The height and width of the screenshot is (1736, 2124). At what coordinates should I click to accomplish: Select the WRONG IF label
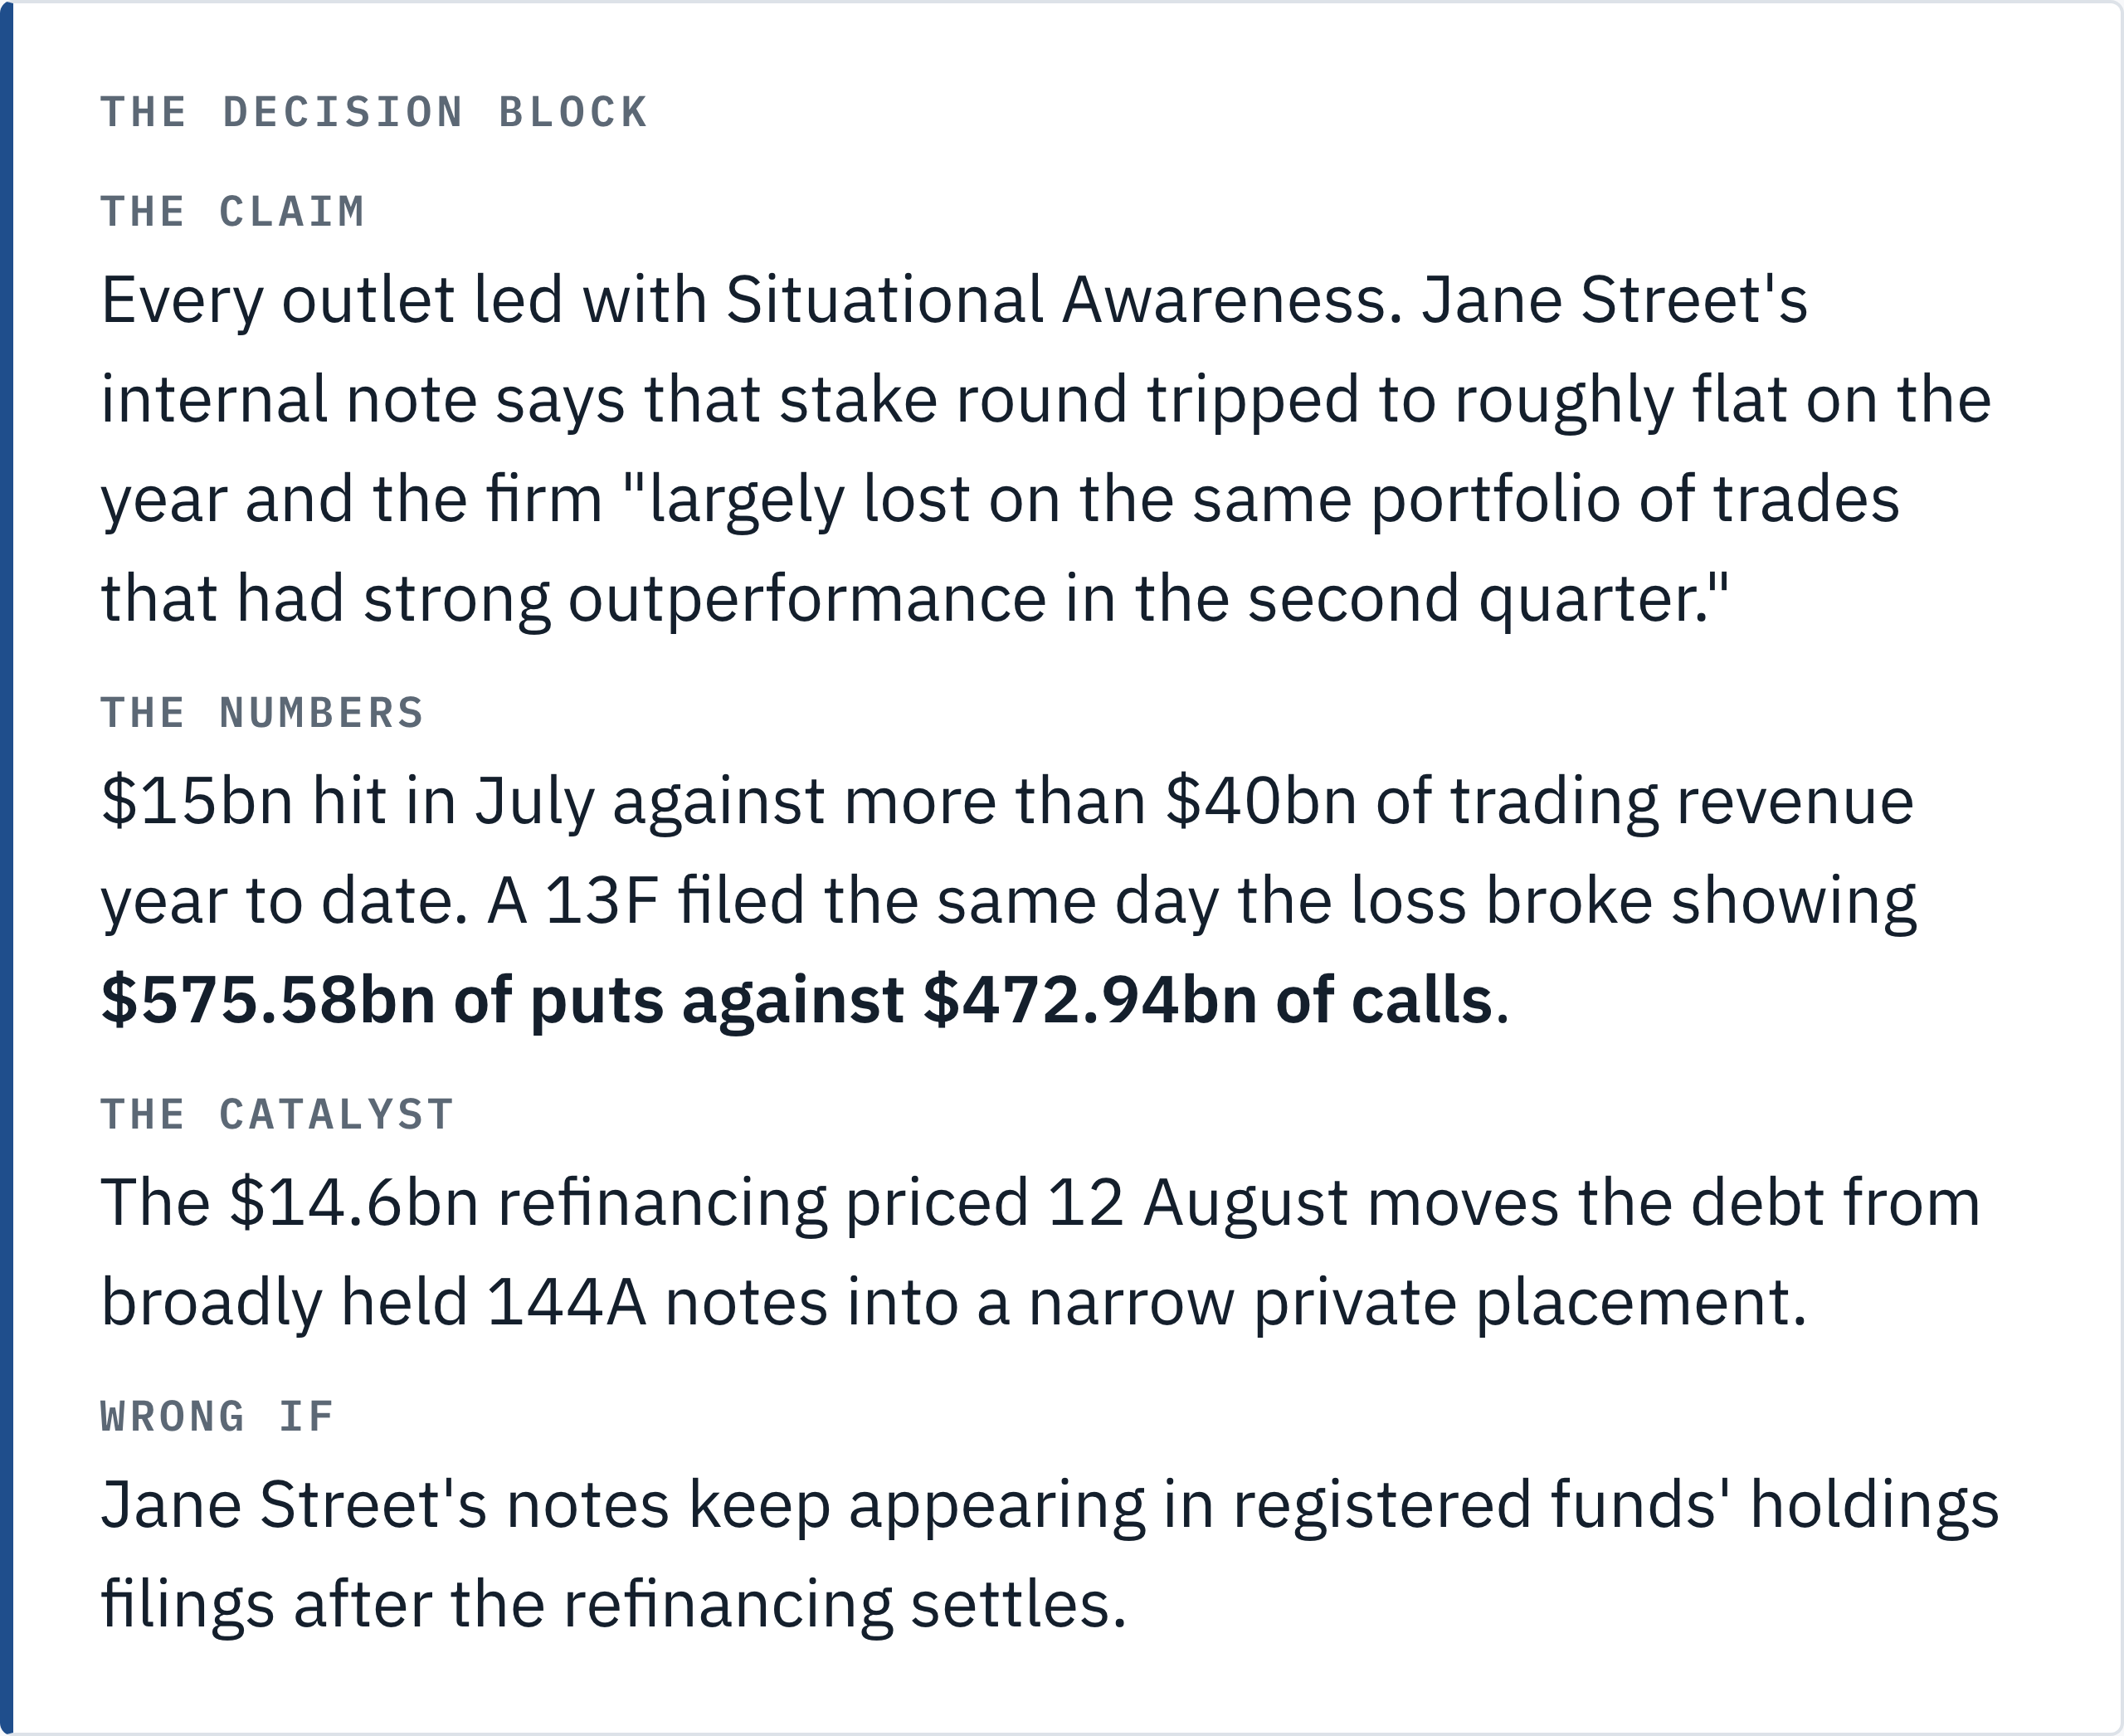pos(217,1417)
